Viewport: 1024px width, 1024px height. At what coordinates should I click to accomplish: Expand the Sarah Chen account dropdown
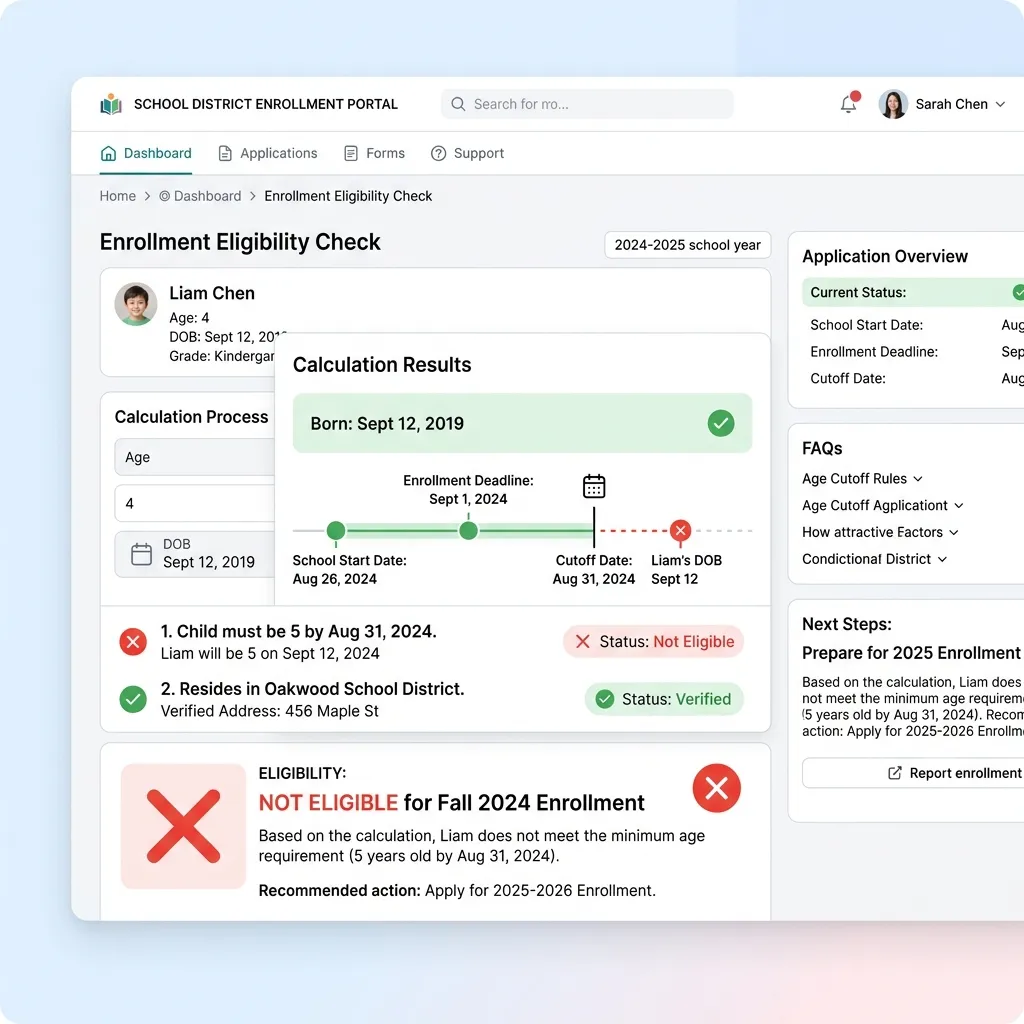1000,104
